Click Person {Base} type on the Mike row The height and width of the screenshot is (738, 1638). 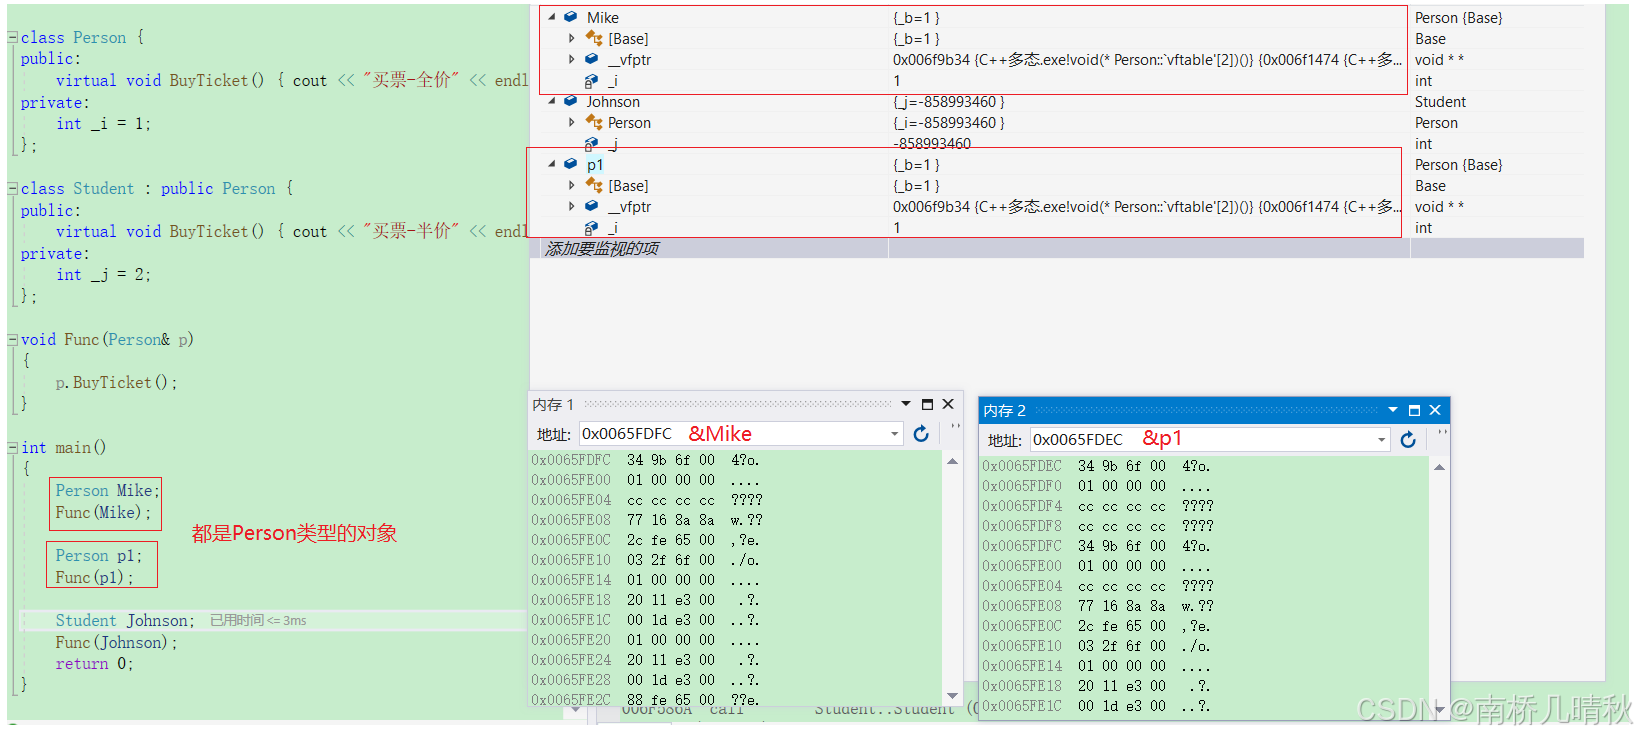tap(1458, 17)
